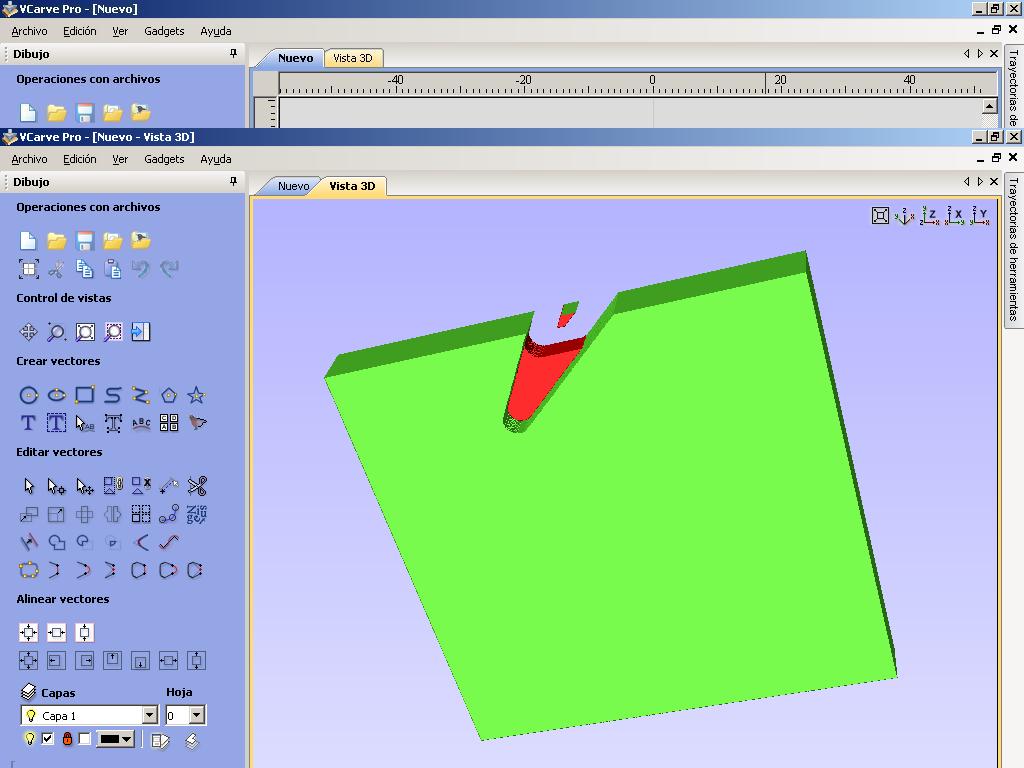This screenshot has width=1024, height=768.
Task: Click the view along Z axis button
Action: 930,215
